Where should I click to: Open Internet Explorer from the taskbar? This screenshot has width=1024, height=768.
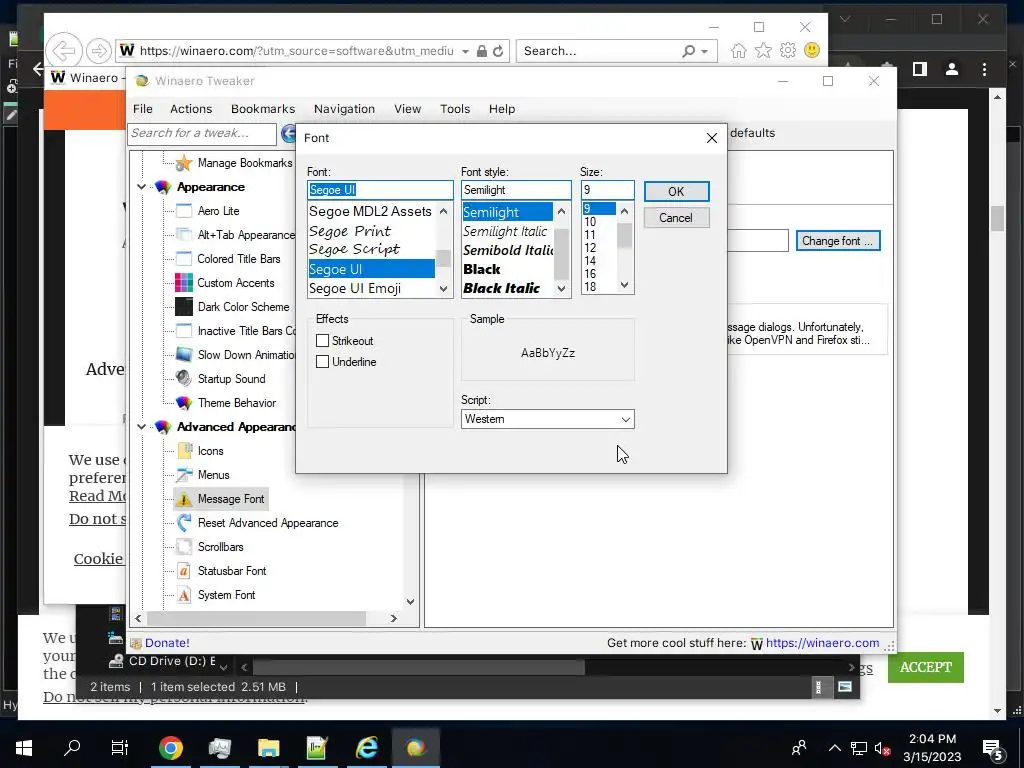pos(366,748)
